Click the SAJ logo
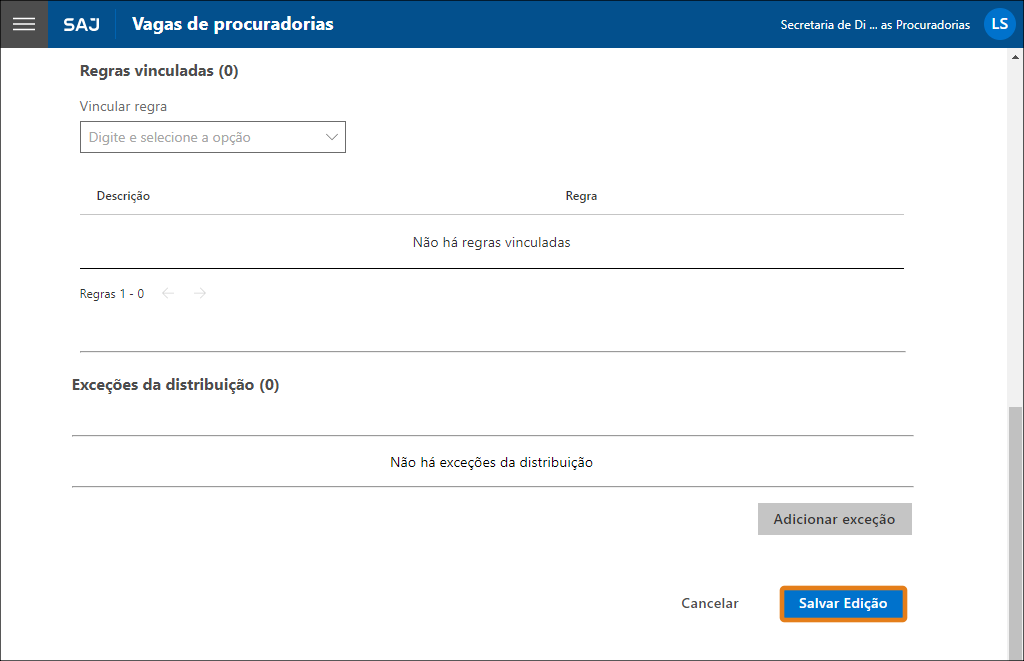 (81, 24)
